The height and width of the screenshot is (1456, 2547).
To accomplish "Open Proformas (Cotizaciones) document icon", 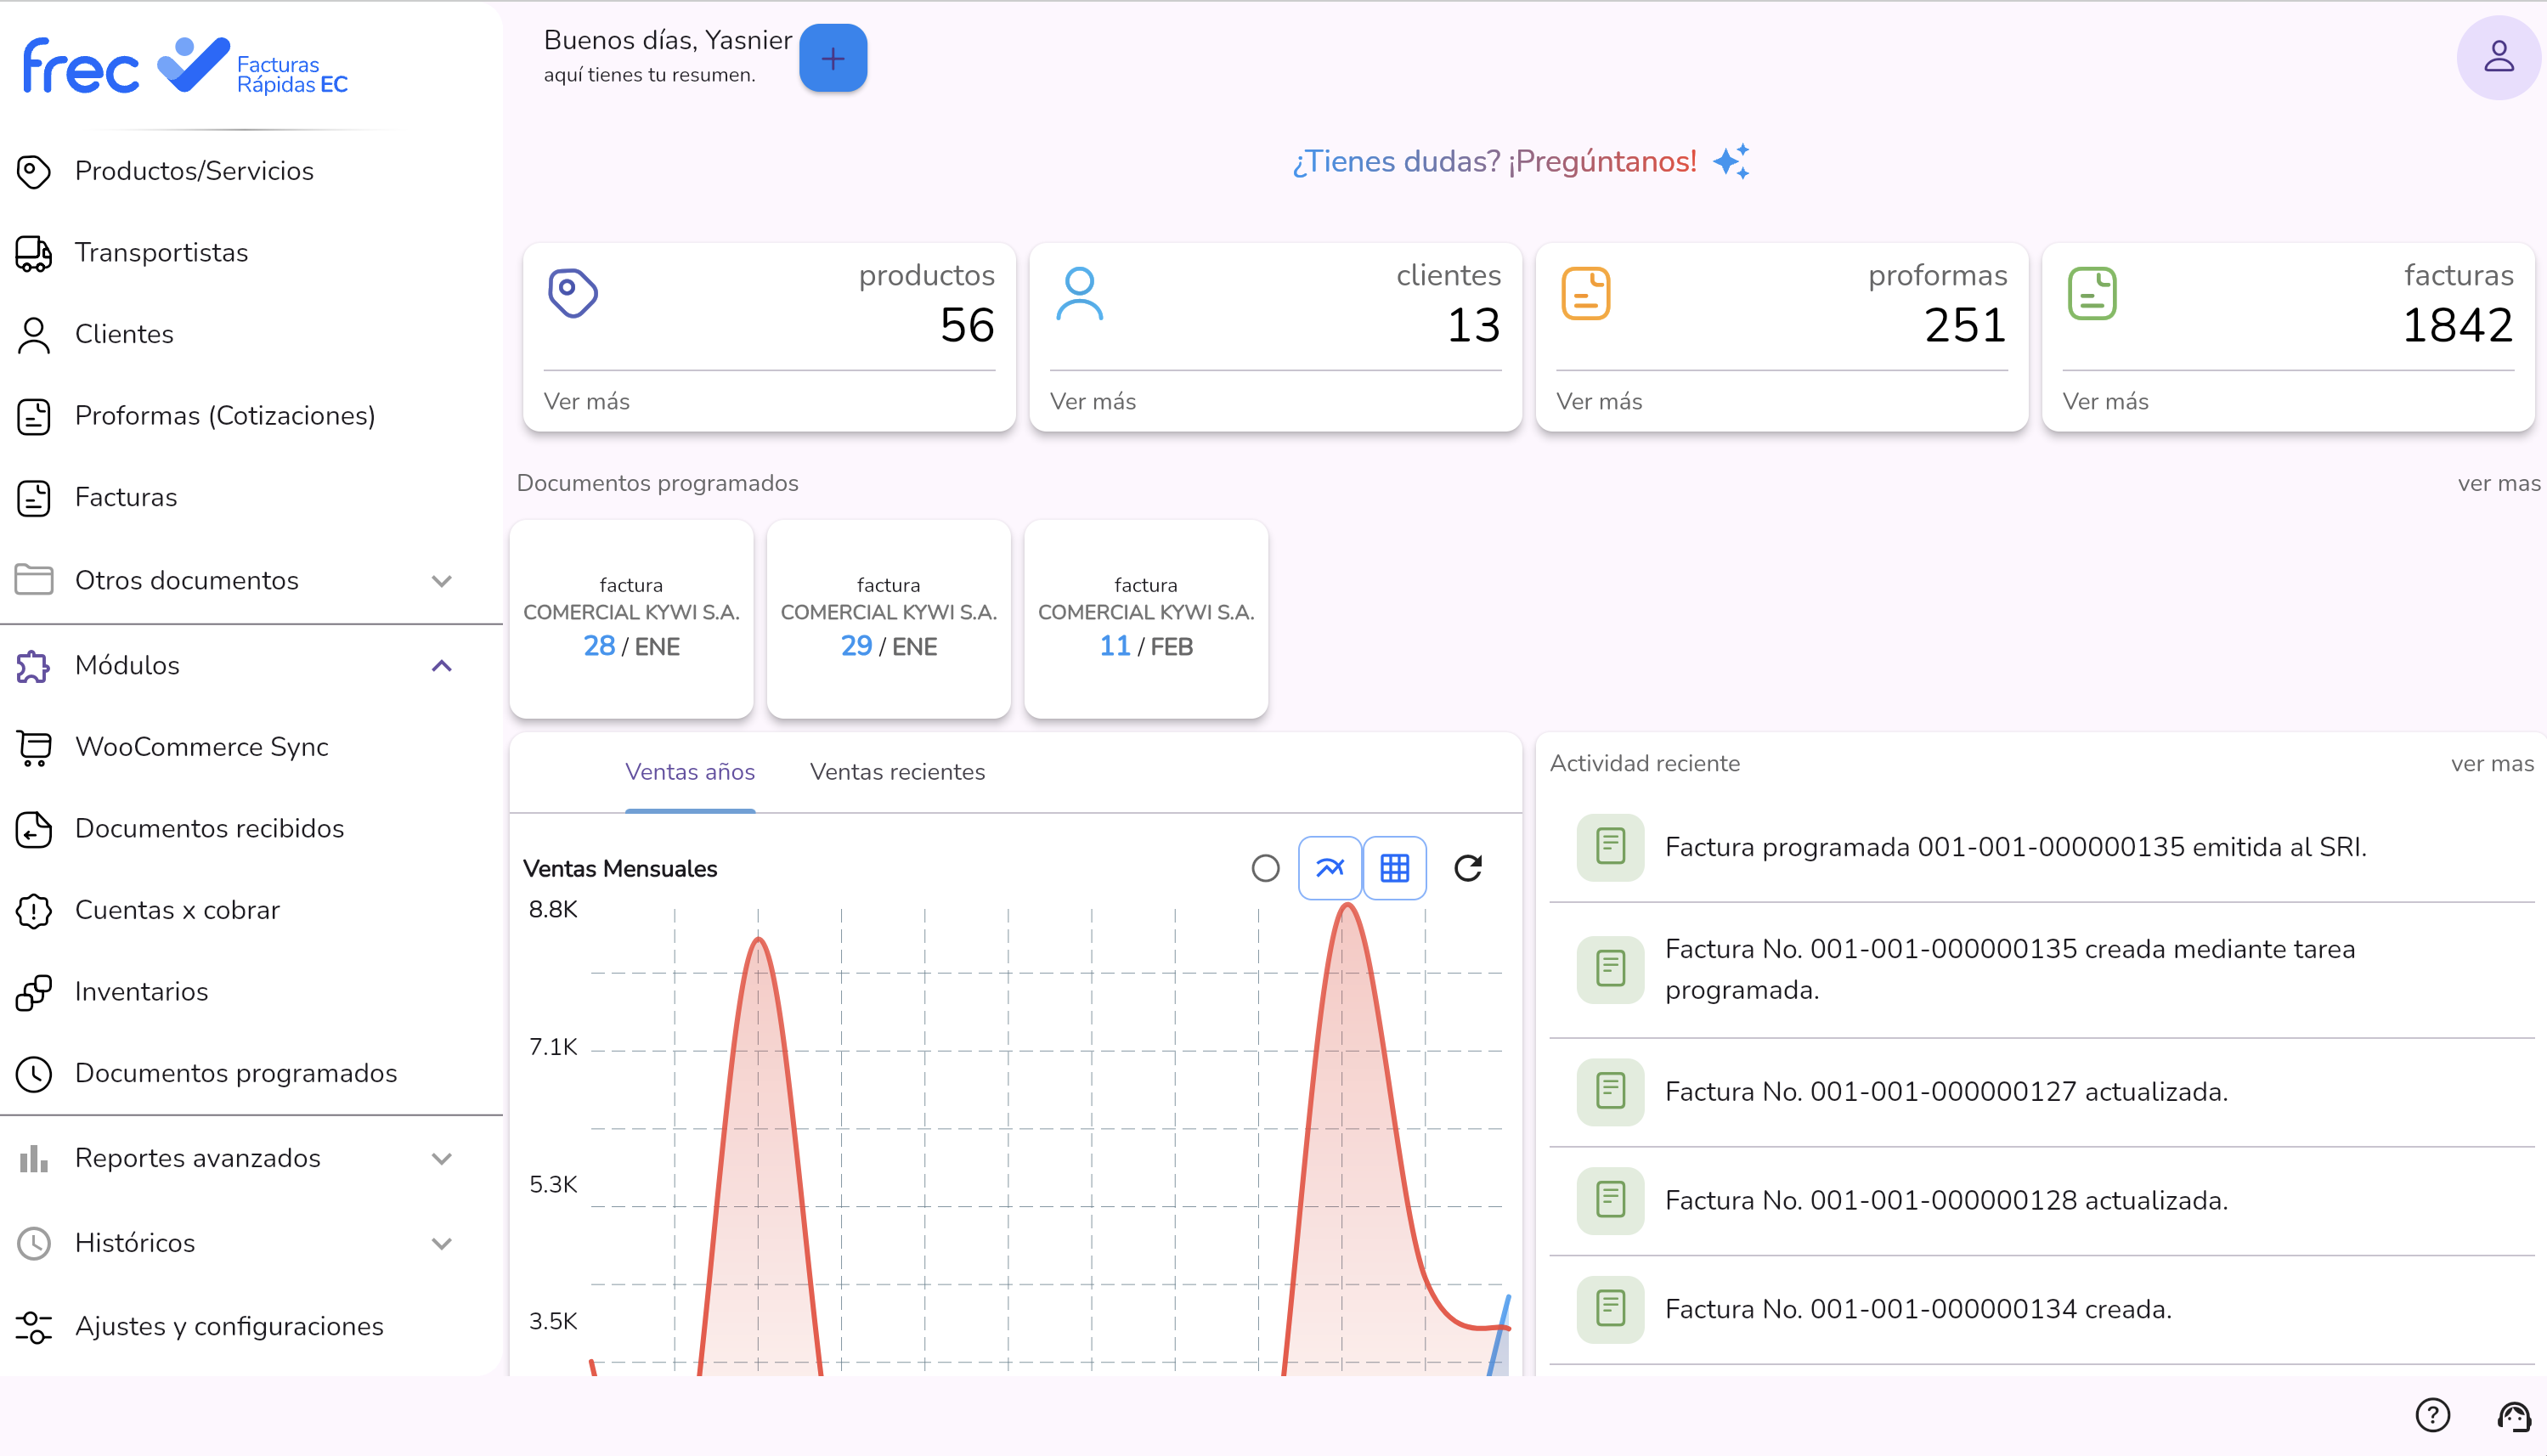I will click(34, 416).
